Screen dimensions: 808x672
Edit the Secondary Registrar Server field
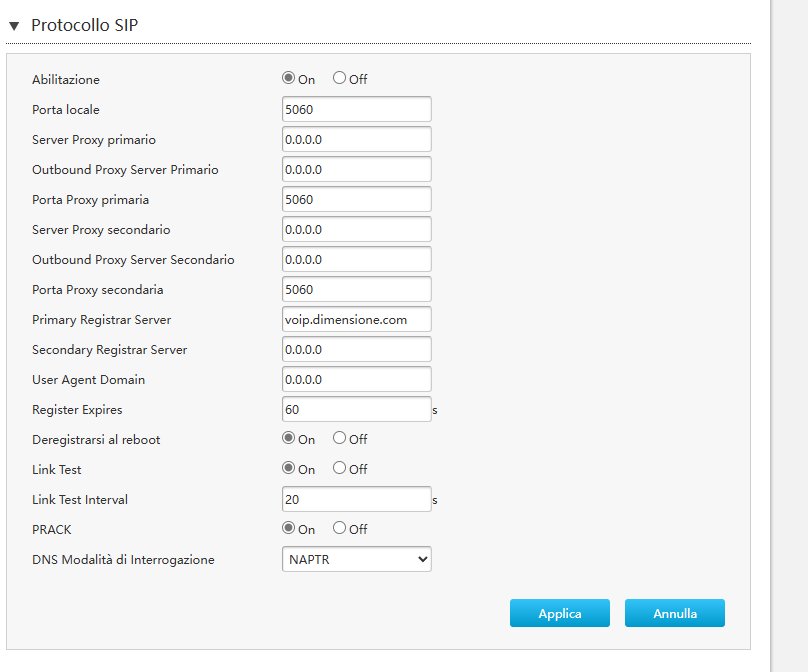pos(357,349)
